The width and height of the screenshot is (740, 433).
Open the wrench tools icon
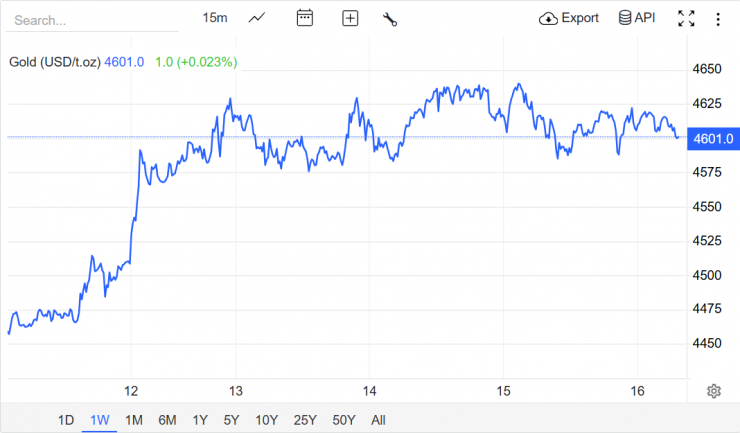390,19
